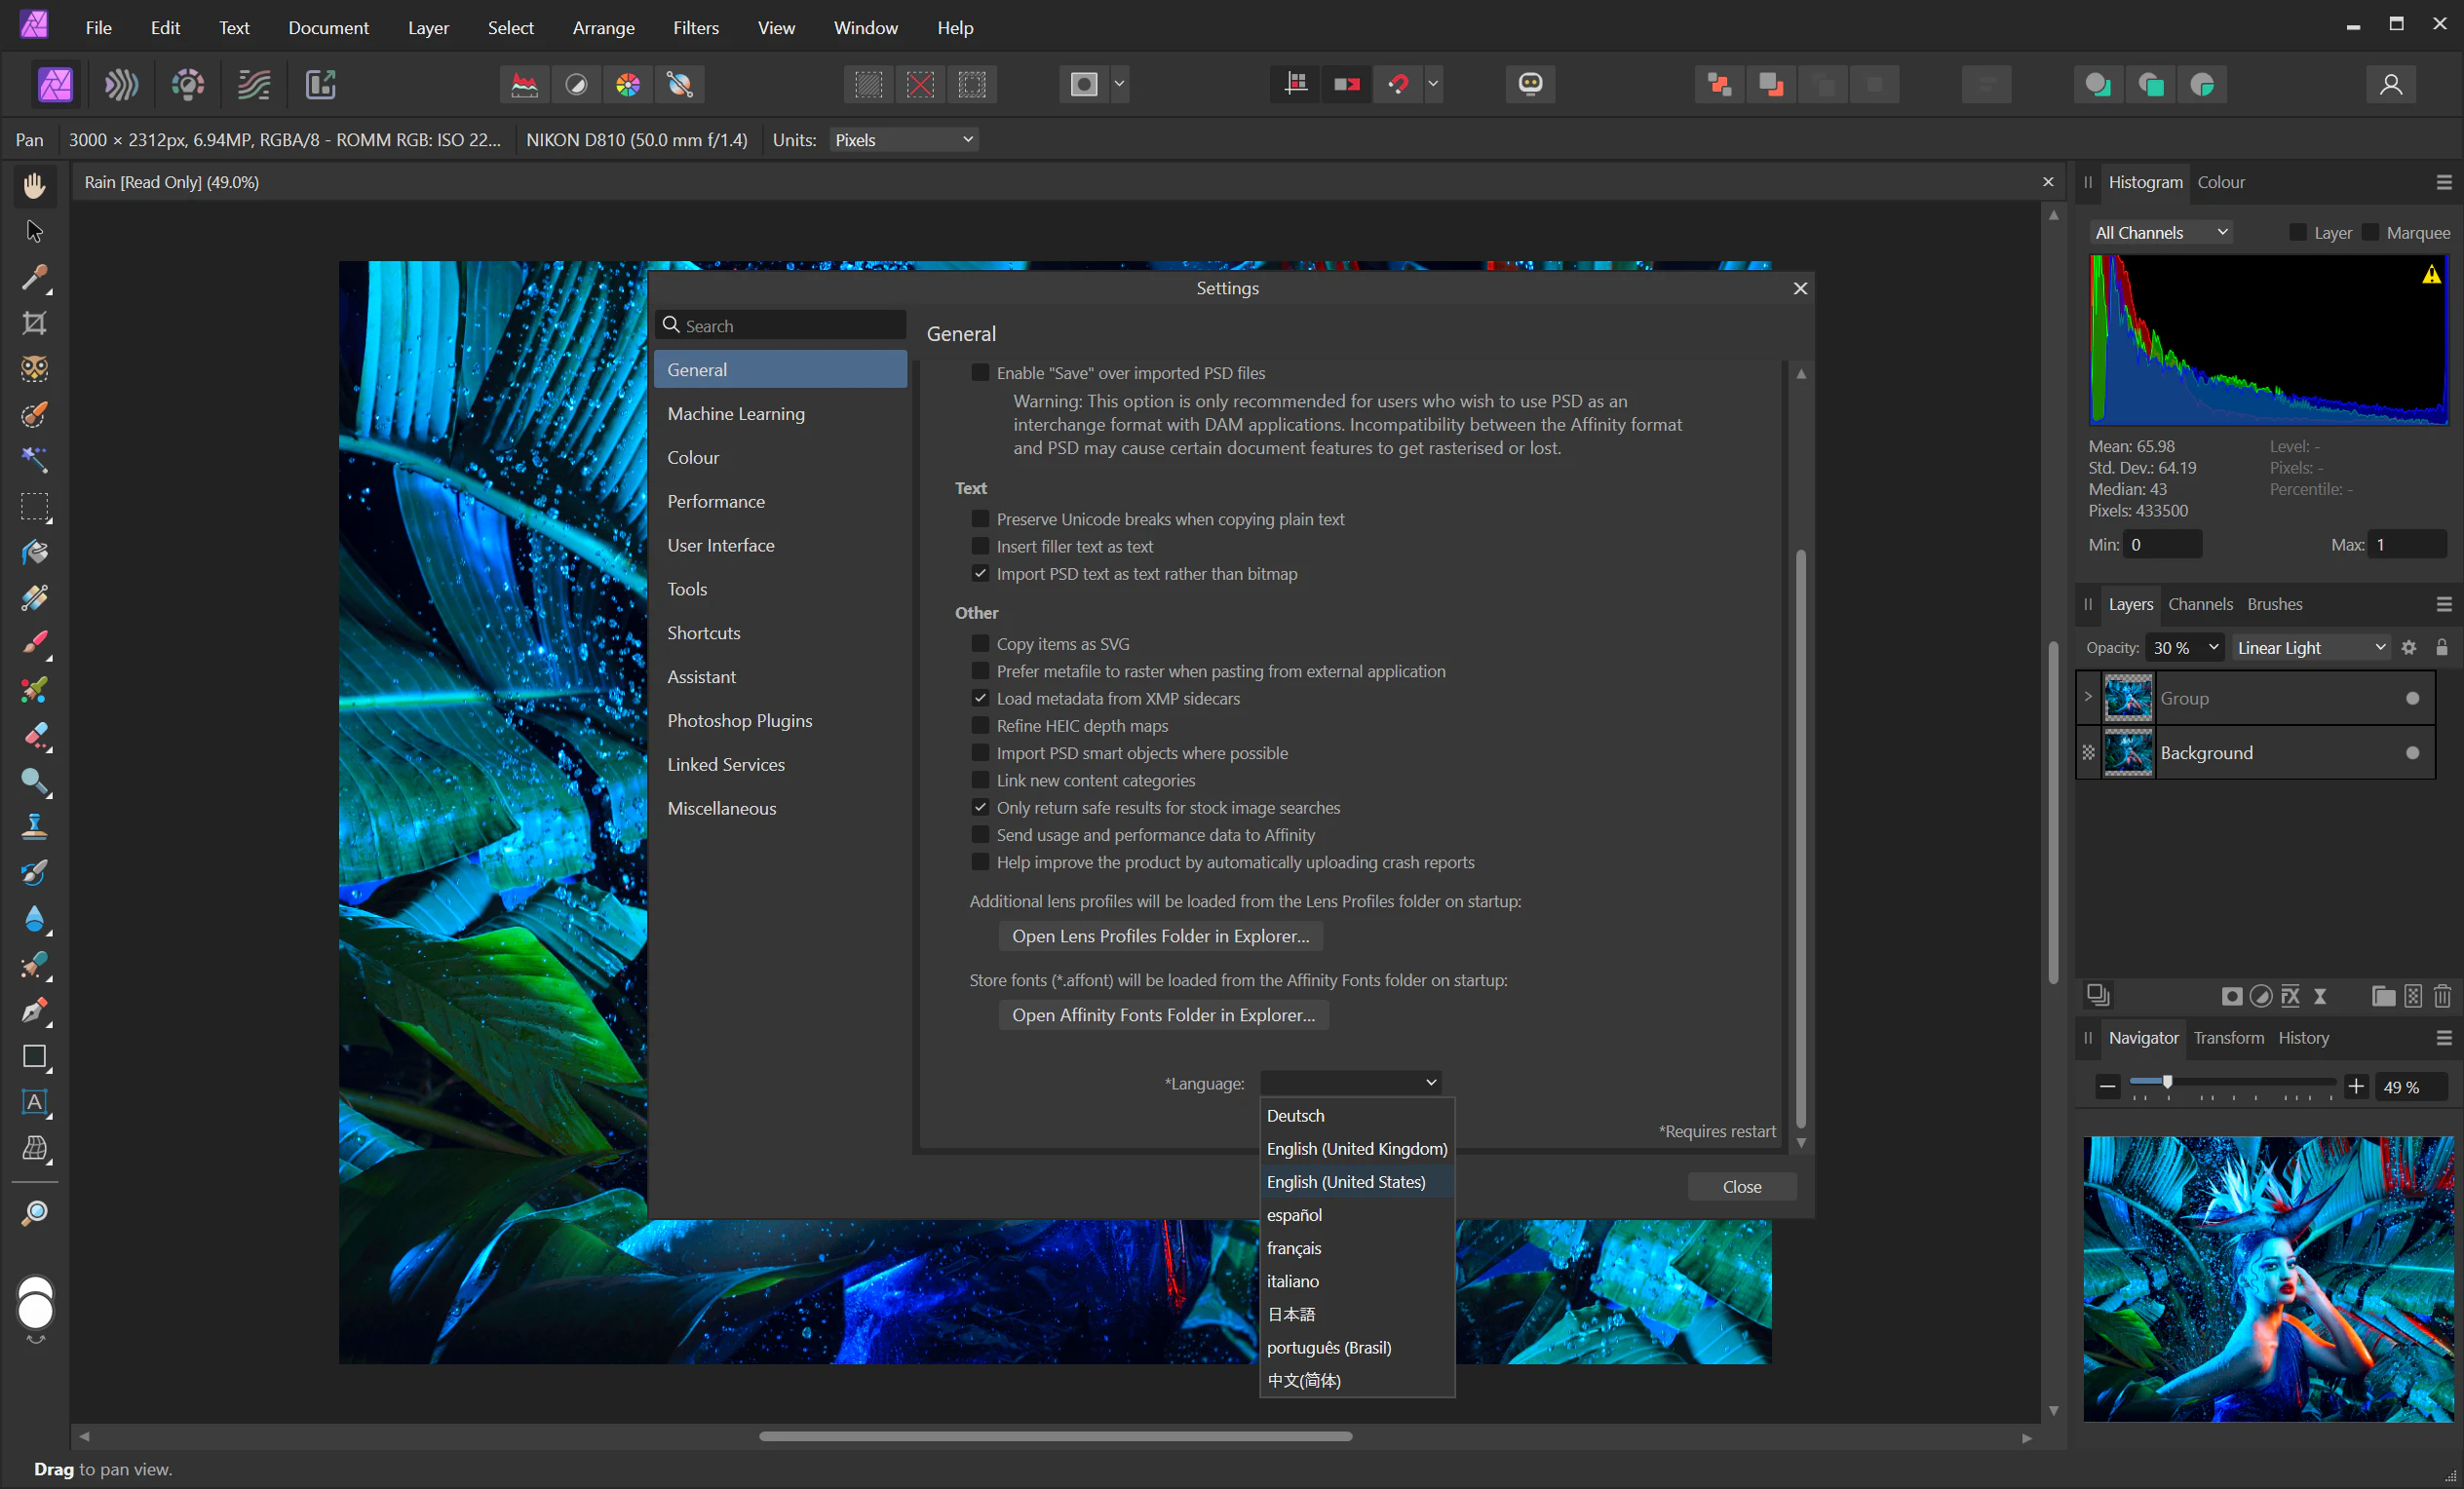Select the Zoom tool magnifier
Screen dimensions: 2464x1489
point(34,1213)
